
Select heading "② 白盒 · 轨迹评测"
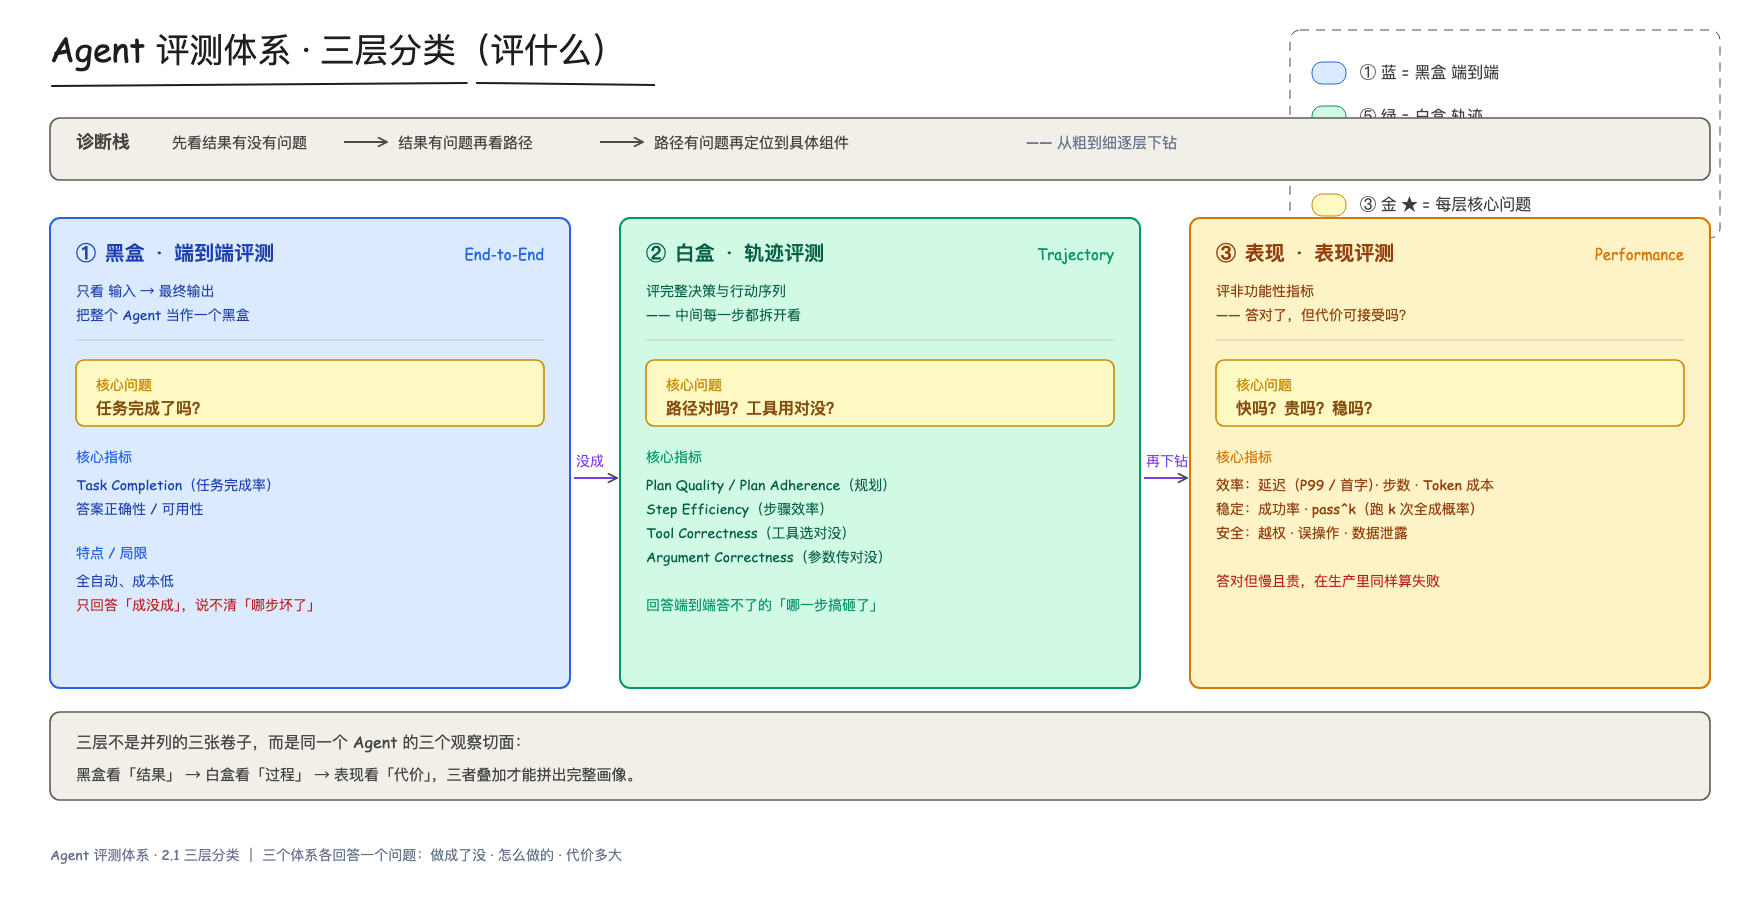coord(735,253)
